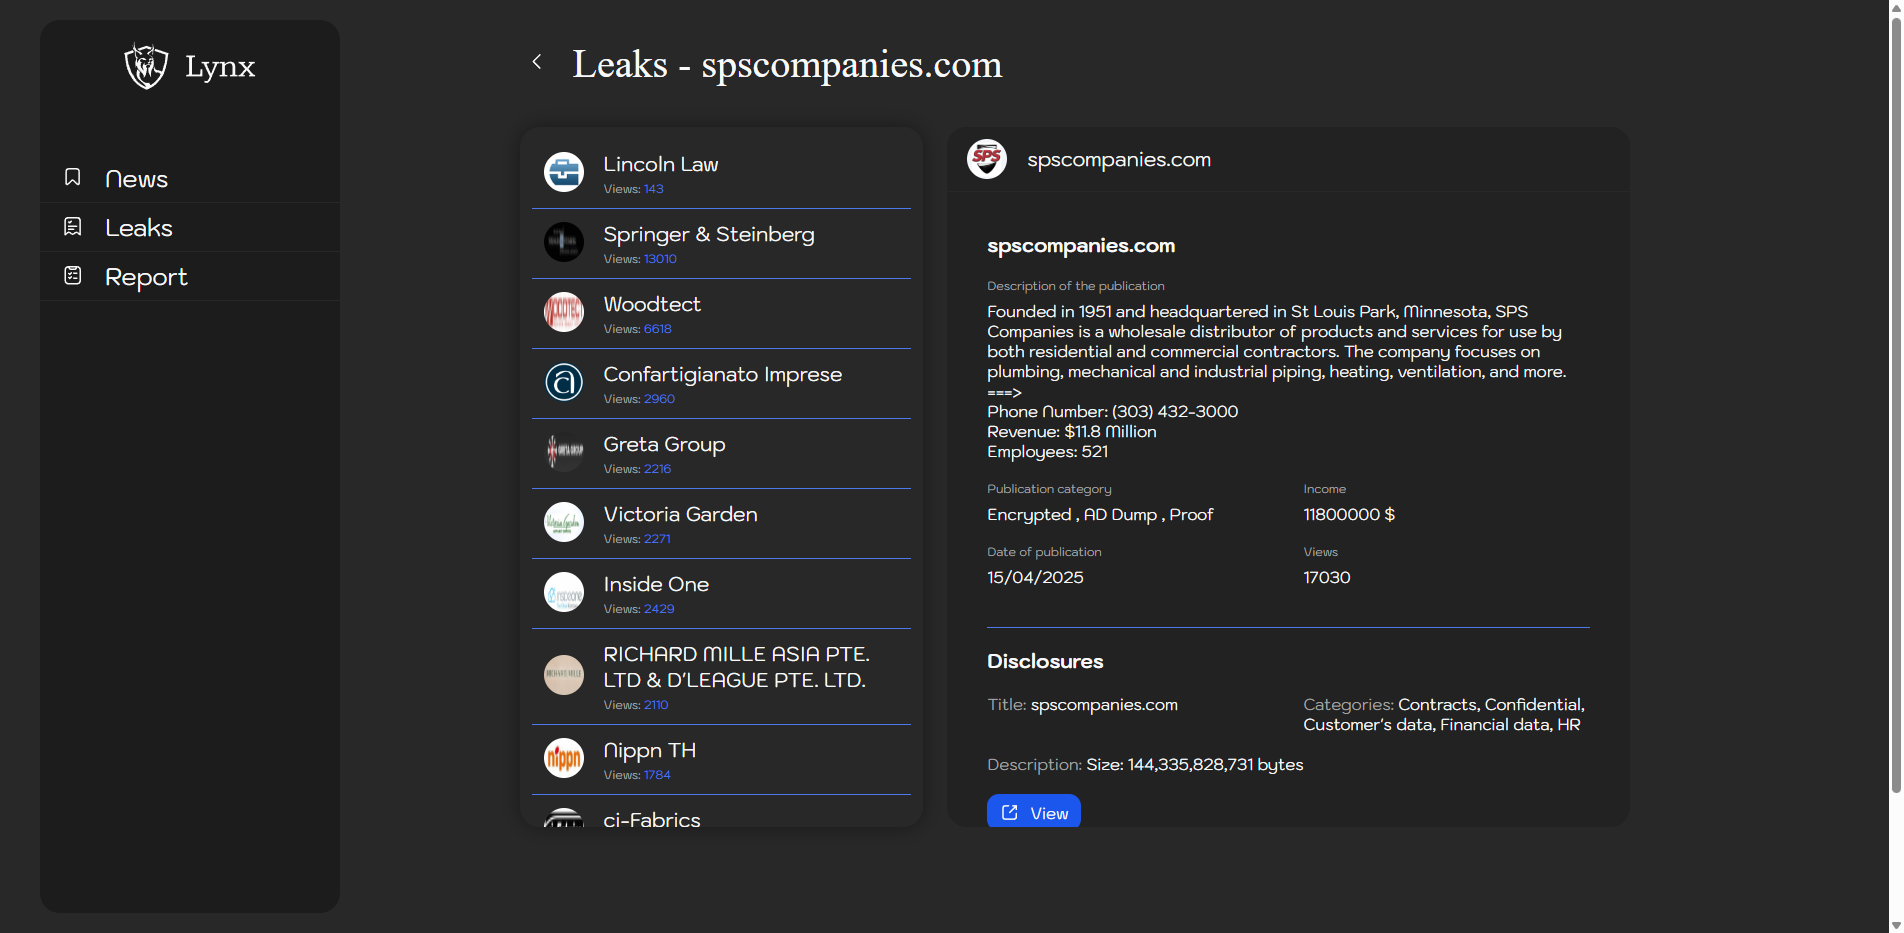Viewport: 1904px width, 933px height.
Task: Click the SPS logo in the detail header
Action: 986,159
